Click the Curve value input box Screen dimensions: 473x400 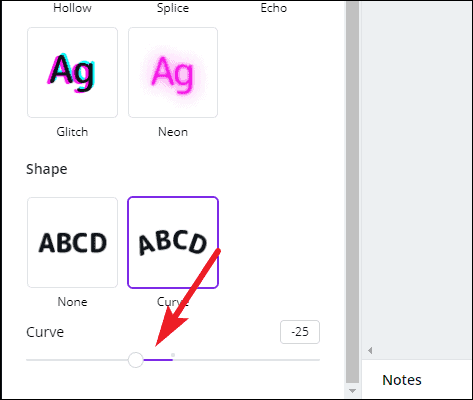coord(300,332)
